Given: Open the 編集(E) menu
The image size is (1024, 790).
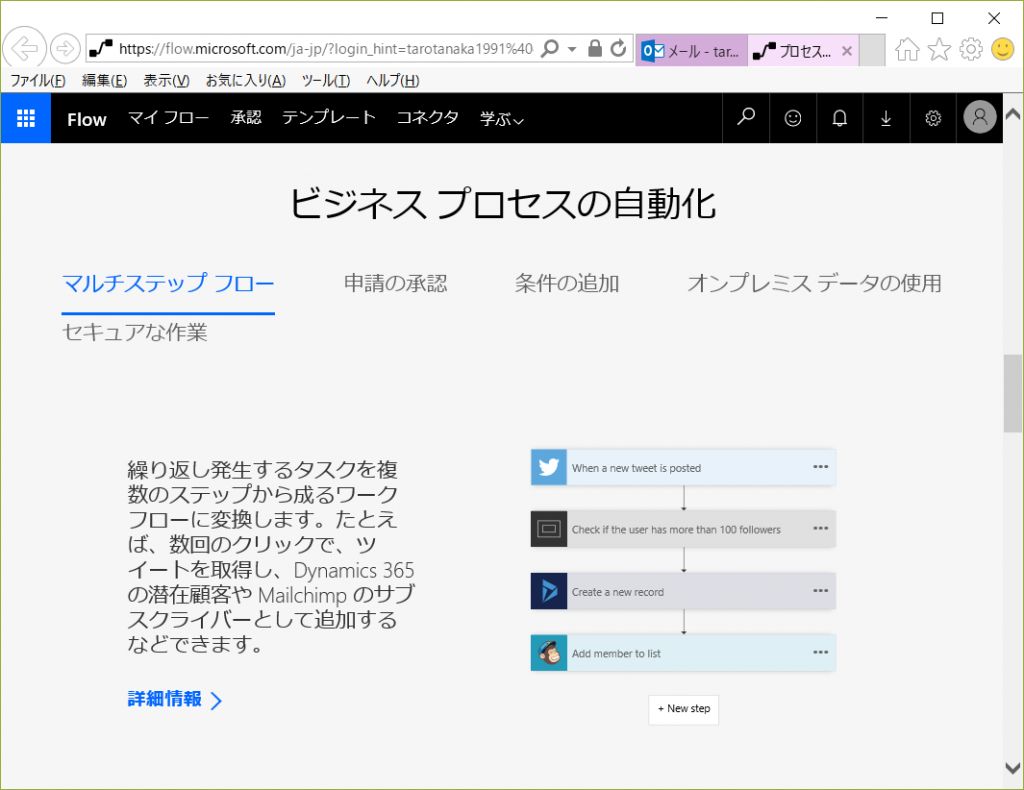Looking at the screenshot, I should 104,80.
